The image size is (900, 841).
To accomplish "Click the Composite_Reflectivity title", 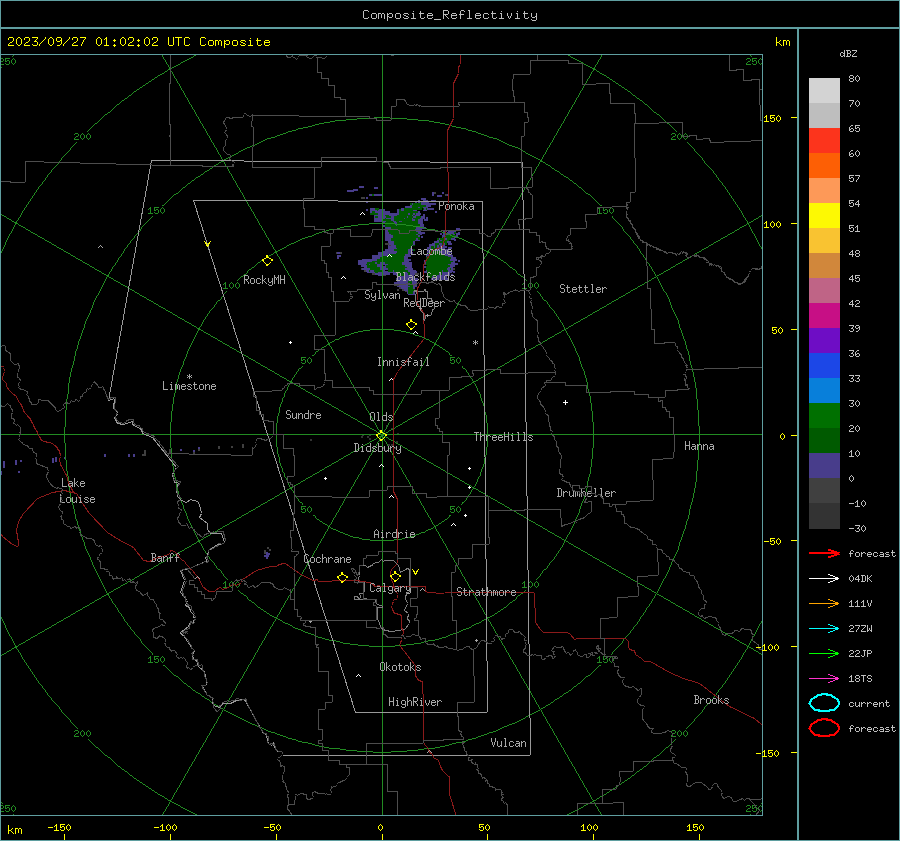I will 450,15.
